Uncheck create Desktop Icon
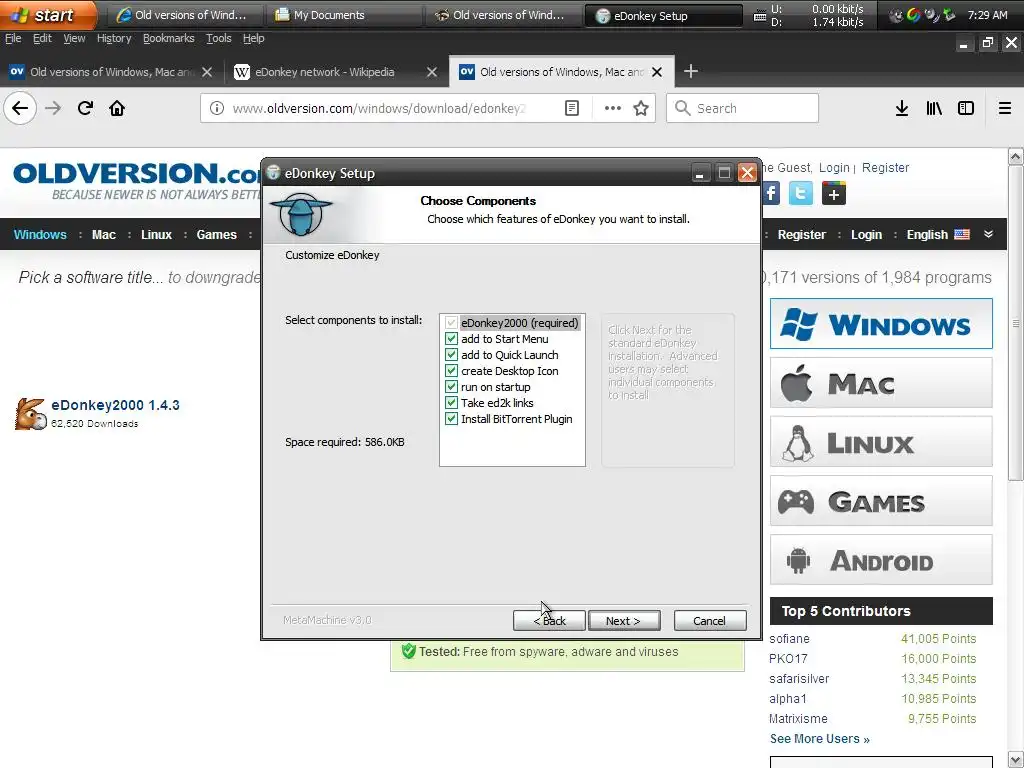Viewport: 1024px width, 768px height. coord(451,371)
